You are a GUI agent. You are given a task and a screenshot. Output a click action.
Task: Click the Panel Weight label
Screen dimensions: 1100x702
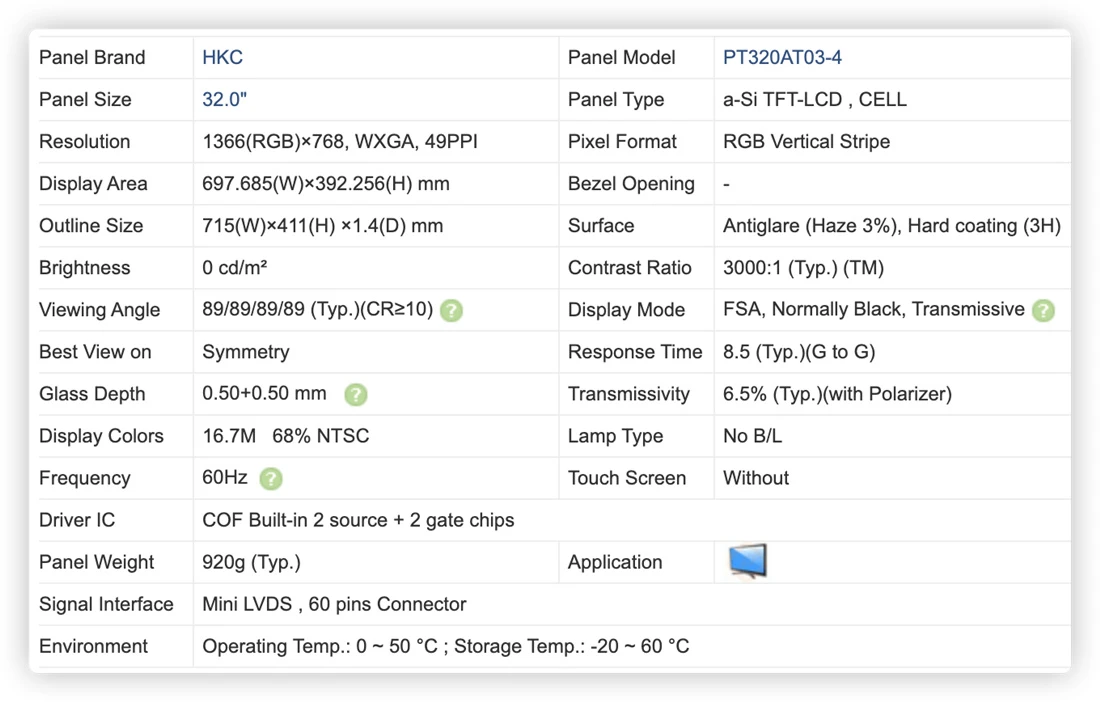[96, 562]
